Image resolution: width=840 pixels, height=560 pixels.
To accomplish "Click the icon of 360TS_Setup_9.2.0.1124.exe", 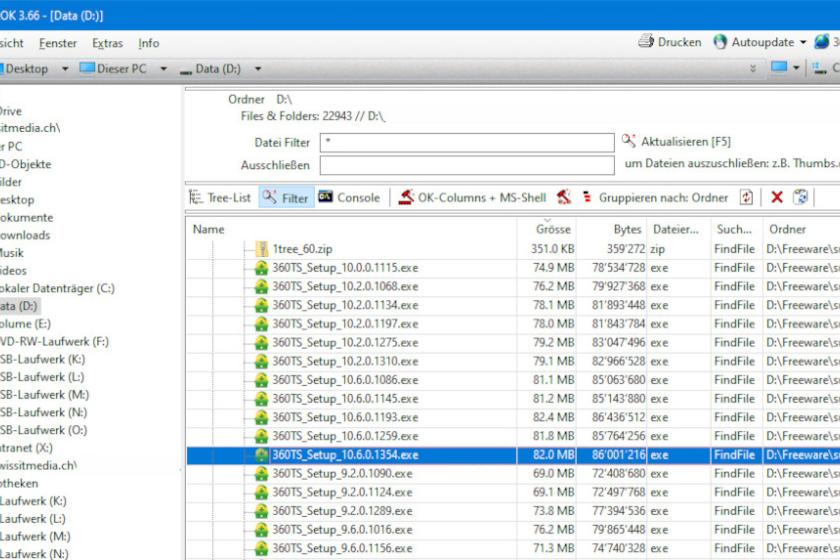I will pos(261,492).
